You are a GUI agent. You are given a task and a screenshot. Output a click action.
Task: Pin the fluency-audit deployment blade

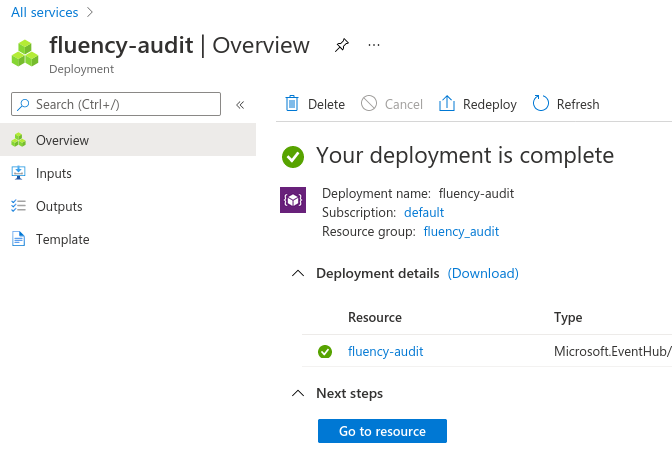point(342,45)
